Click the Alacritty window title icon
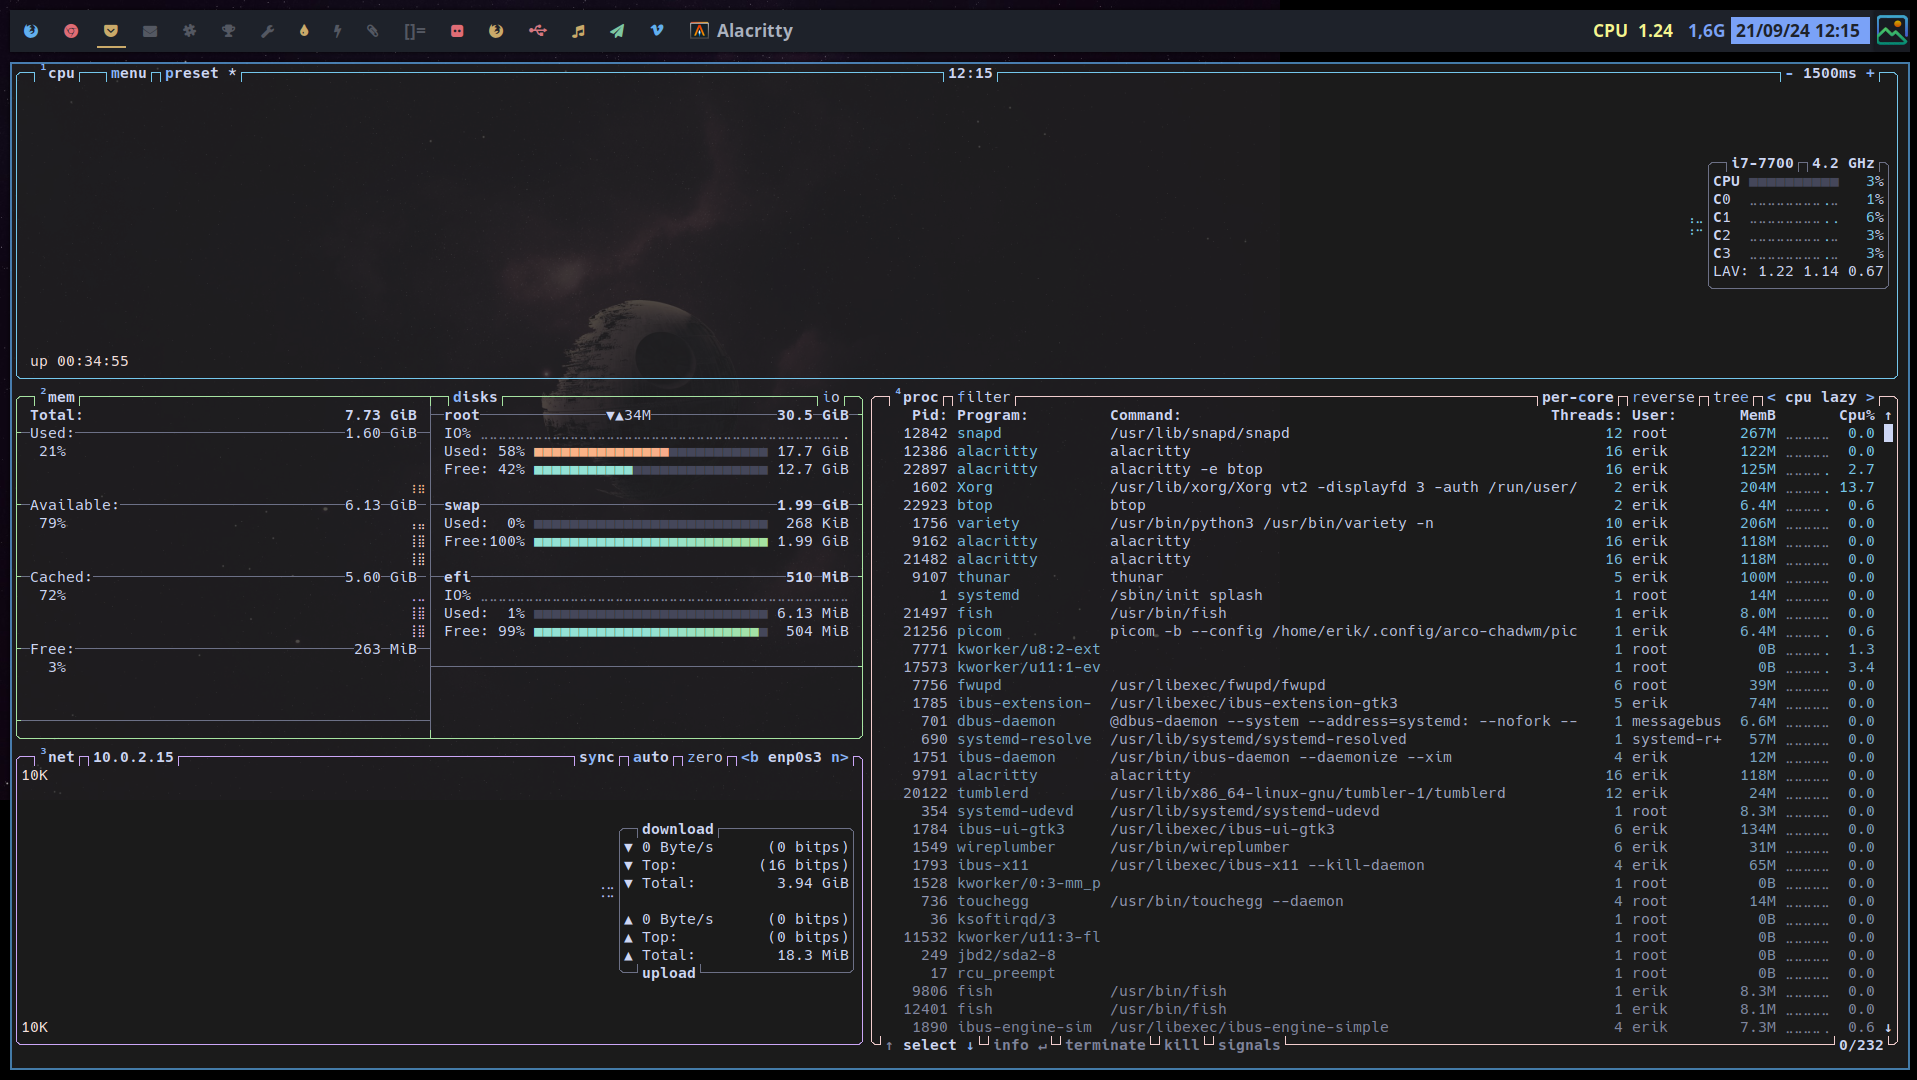Image resolution: width=1917 pixels, height=1080 pixels. click(x=699, y=31)
